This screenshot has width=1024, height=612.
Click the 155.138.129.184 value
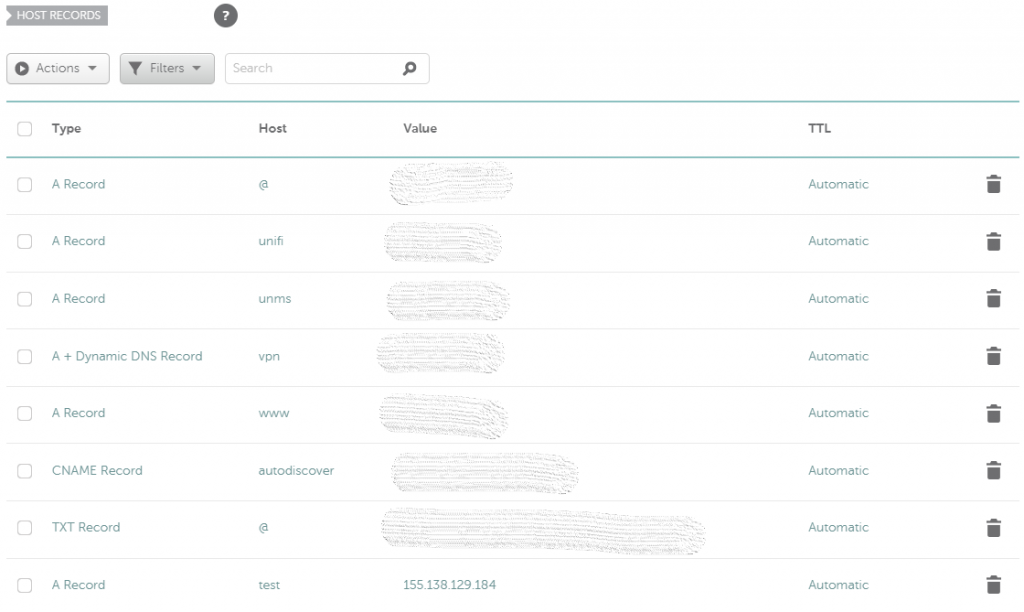point(449,585)
